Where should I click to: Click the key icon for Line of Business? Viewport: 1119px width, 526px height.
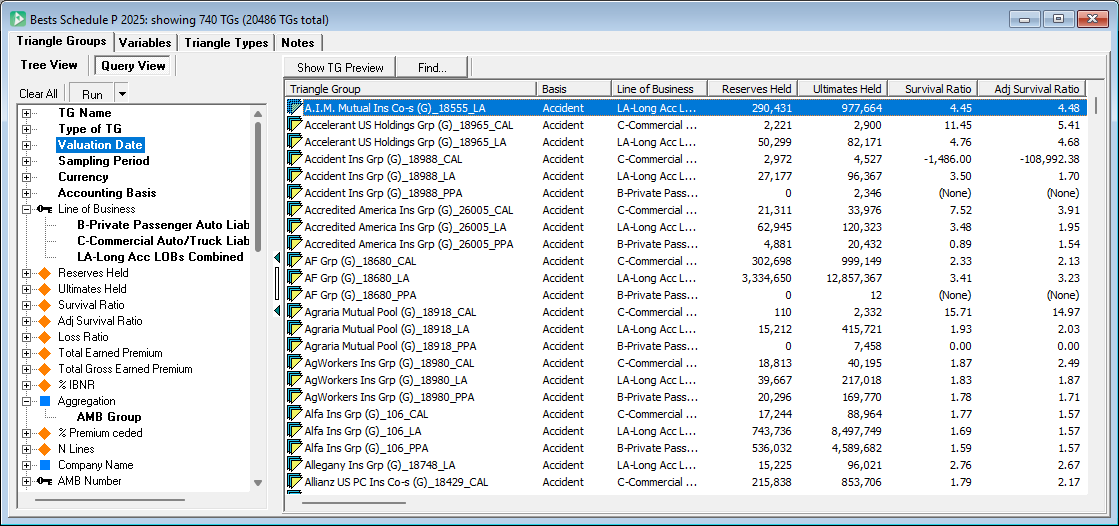coord(44,209)
